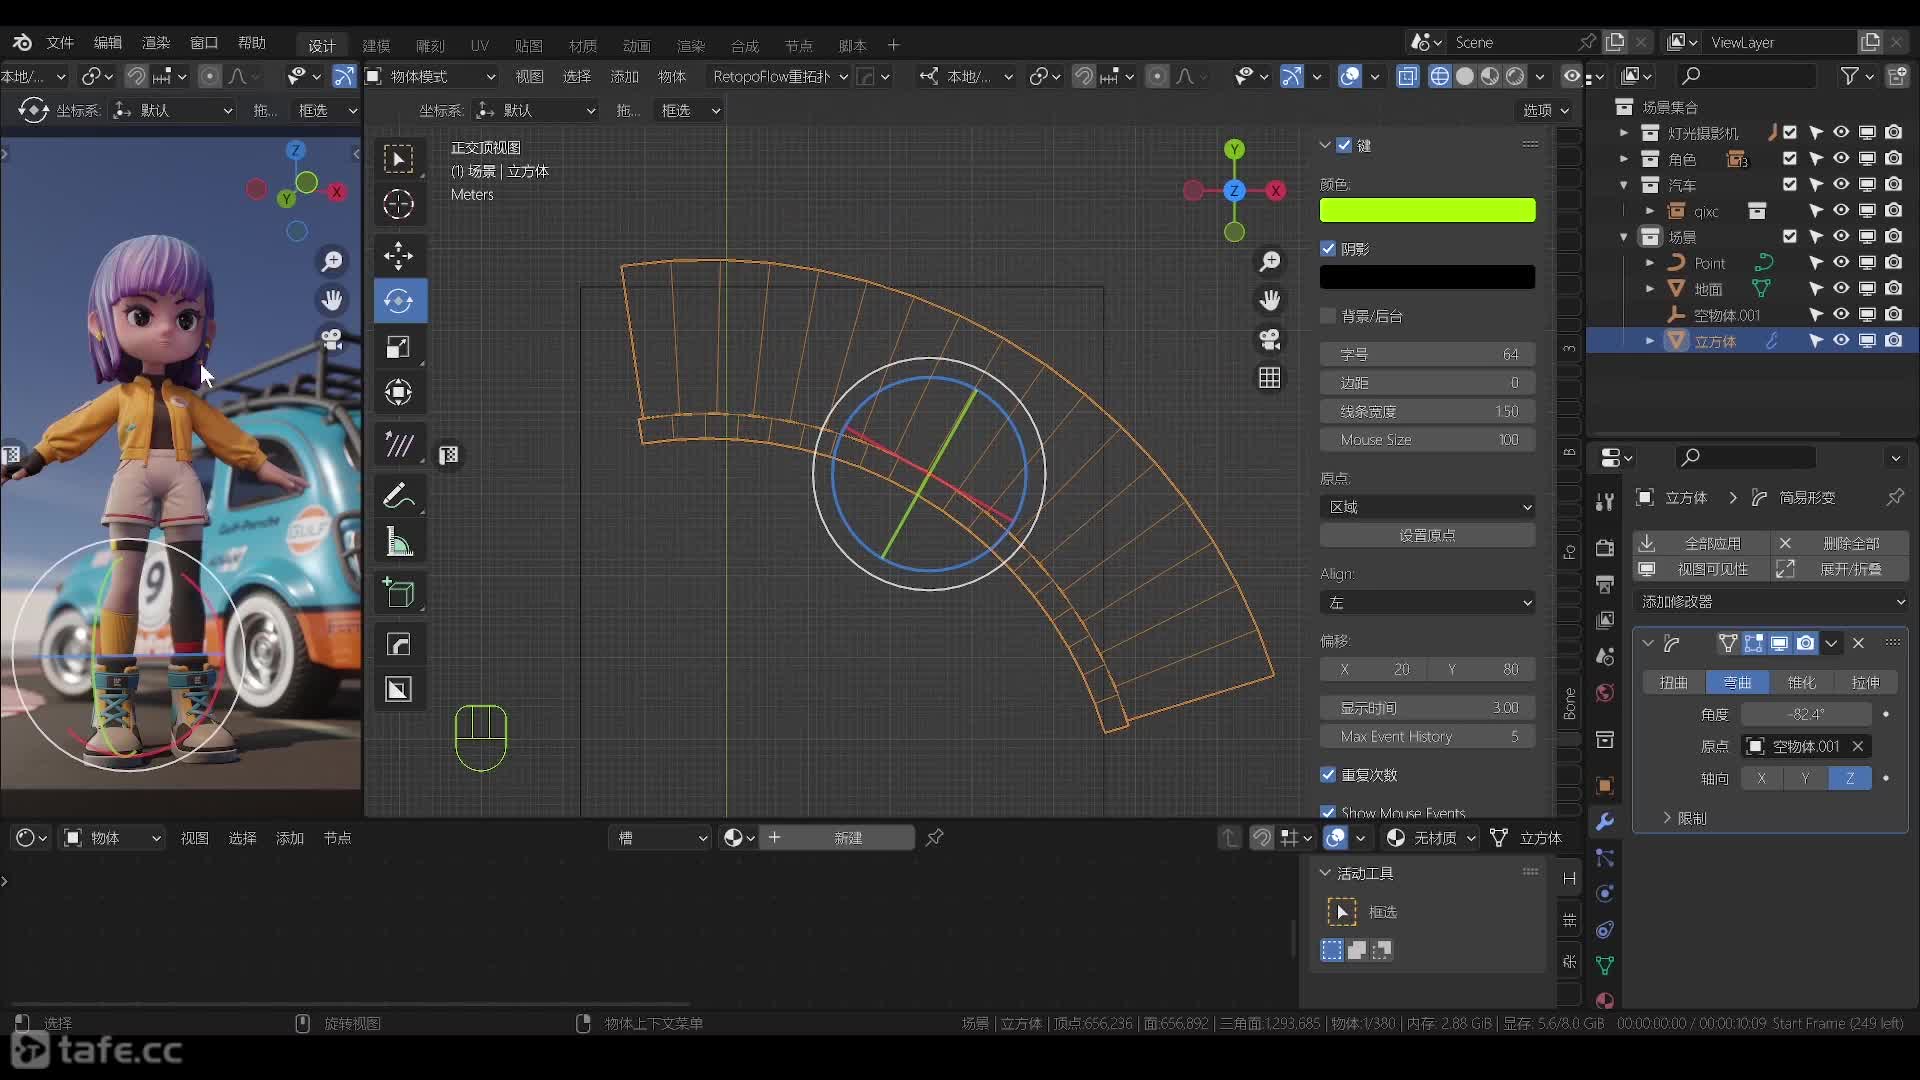Click the zoom magnifier in main viewport
Image resolution: width=1920 pixels, height=1080 pixels.
[x=1270, y=261]
